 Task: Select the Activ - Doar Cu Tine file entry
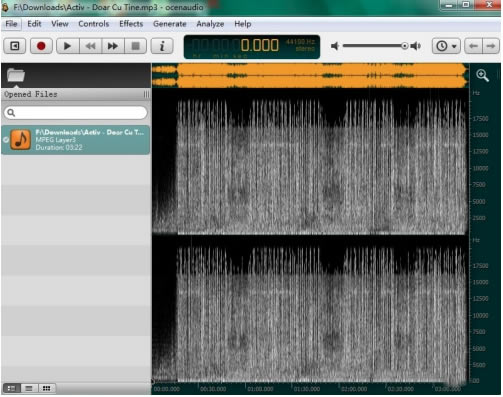pyautogui.click(x=76, y=140)
